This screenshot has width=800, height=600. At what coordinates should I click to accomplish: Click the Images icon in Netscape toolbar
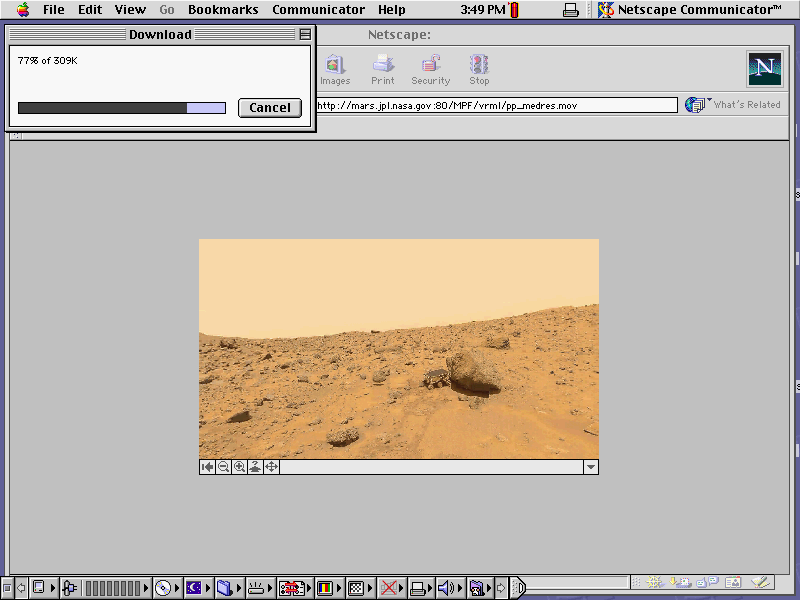pyautogui.click(x=335, y=66)
